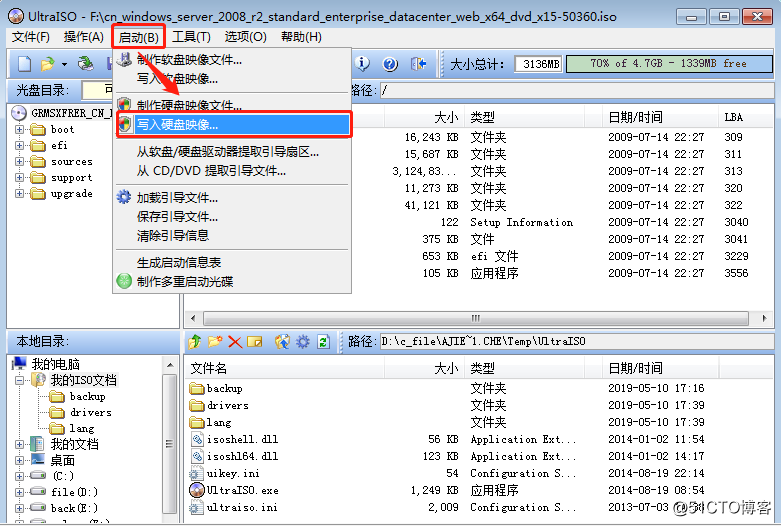
Task: Click the red X delete icon in local toolbar
Action: pos(235,342)
